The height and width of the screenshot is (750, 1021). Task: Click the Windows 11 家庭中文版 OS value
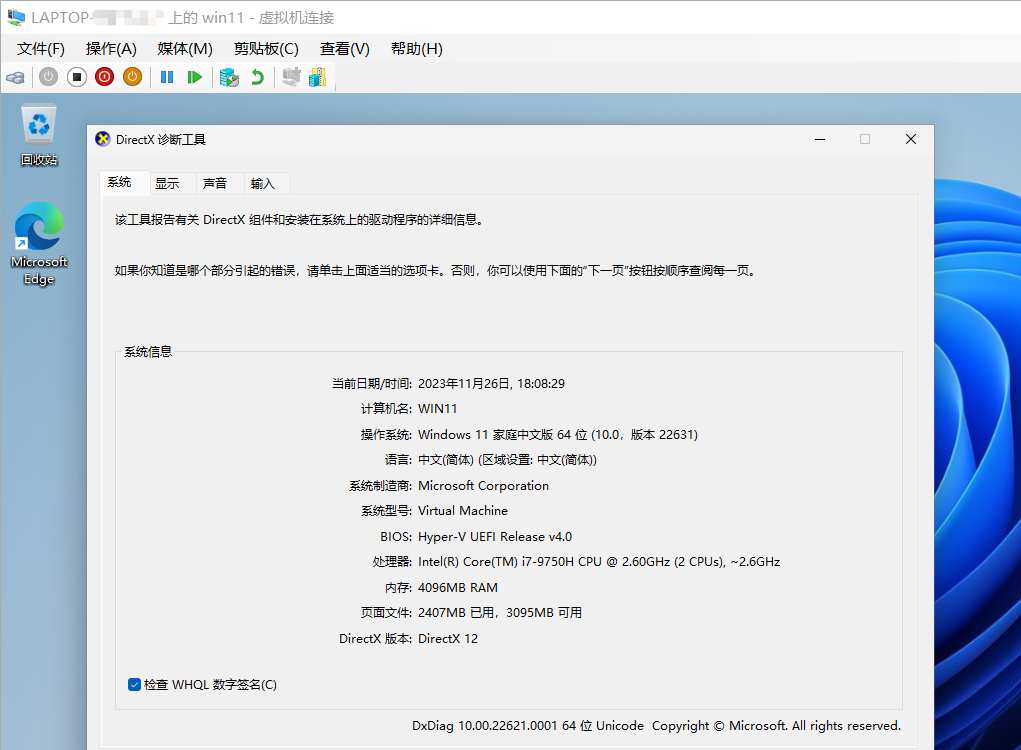point(558,435)
